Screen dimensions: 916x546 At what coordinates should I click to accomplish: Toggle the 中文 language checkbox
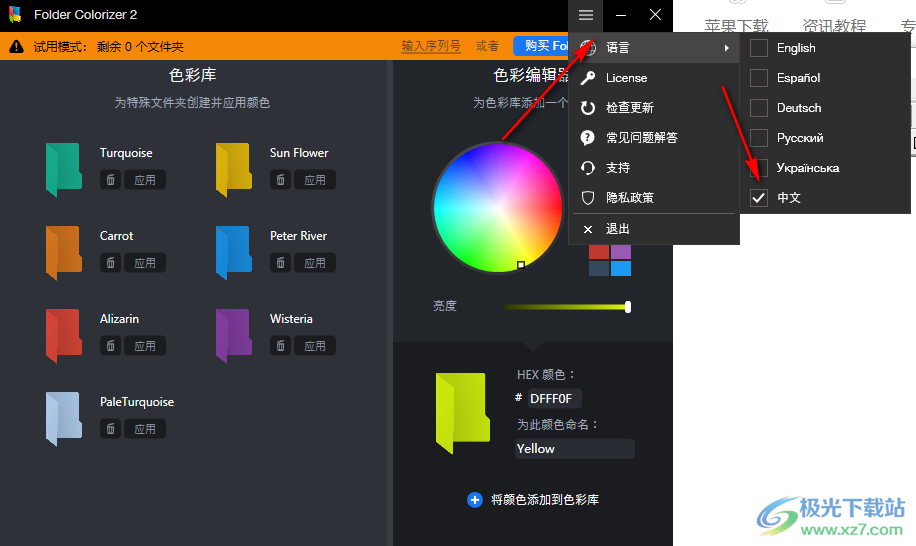[x=759, y=198]
